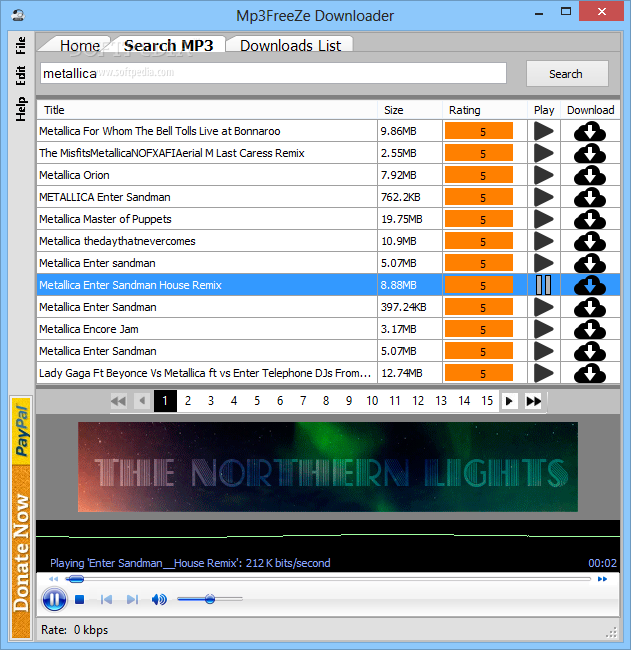Jump to last results page arrow
Image resolution: width=631 pixels, height=650 pixels.
533,401
